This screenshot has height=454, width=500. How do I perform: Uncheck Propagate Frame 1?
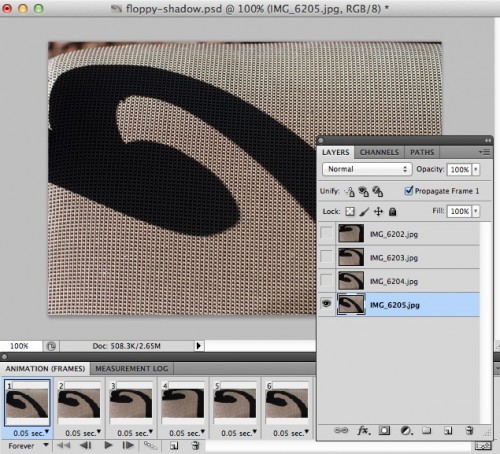click(x=409, y=191)
